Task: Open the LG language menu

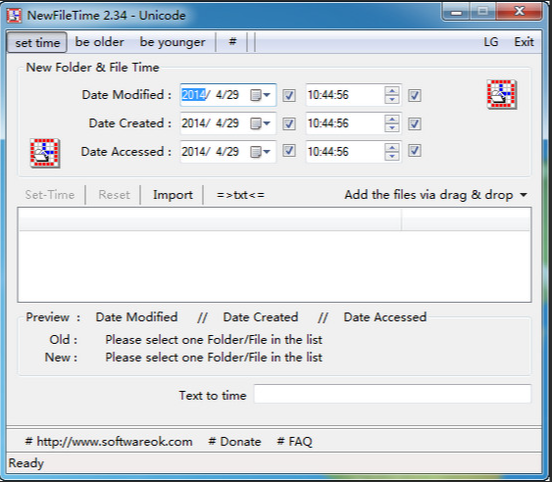Action: 491,42
